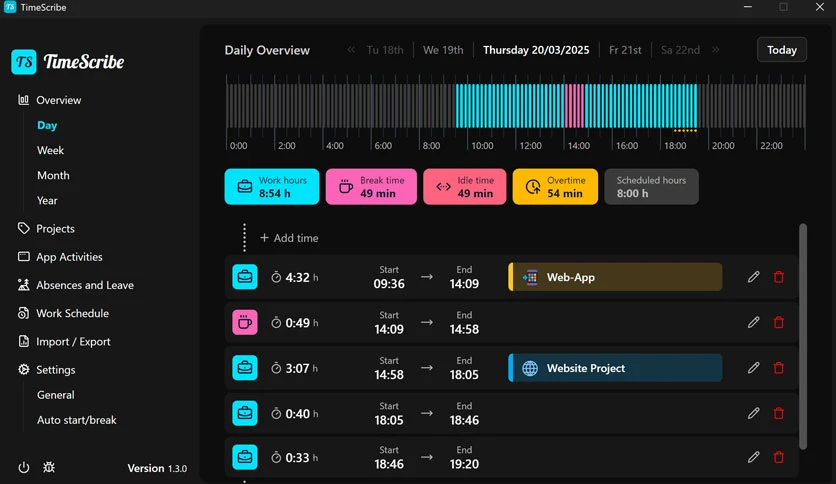
Task: Click the Work hours 8:54 h card
Action: point(272,187)
